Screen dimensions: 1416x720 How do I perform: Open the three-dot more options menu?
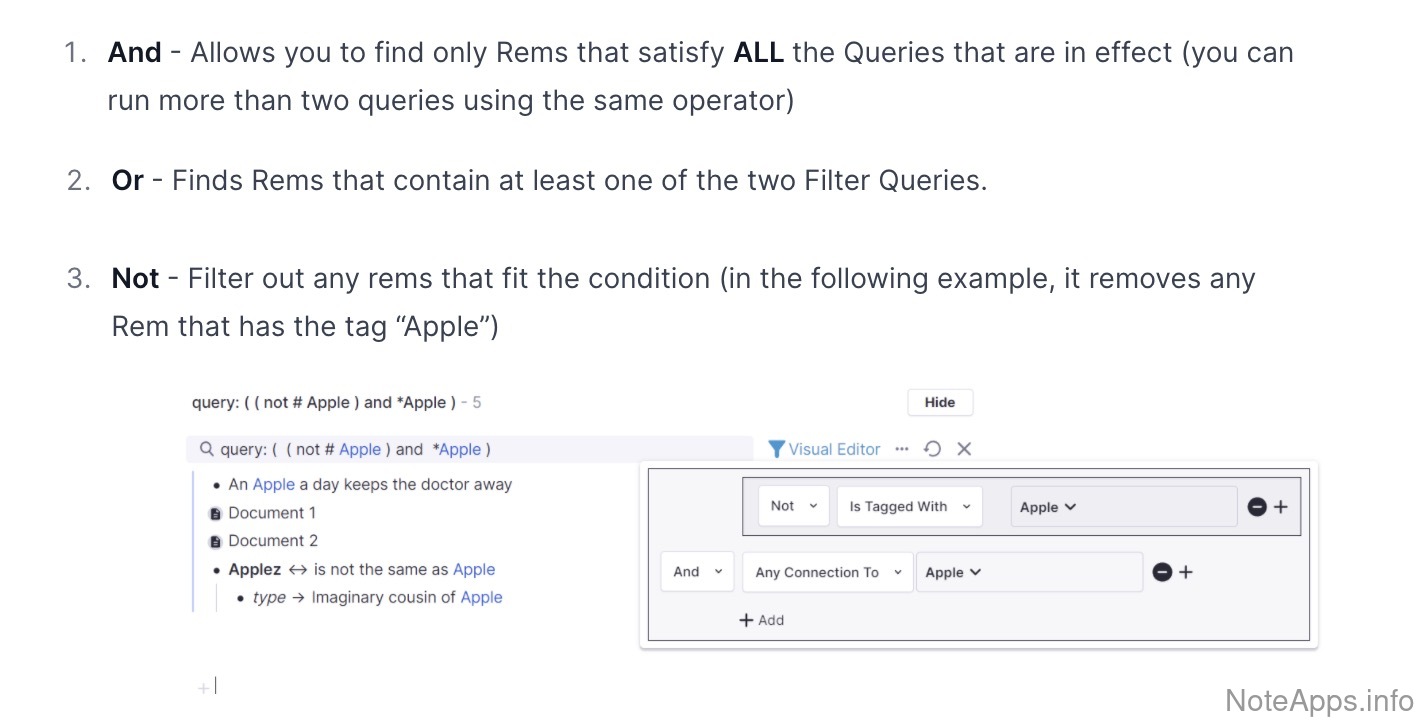(902, 449)
